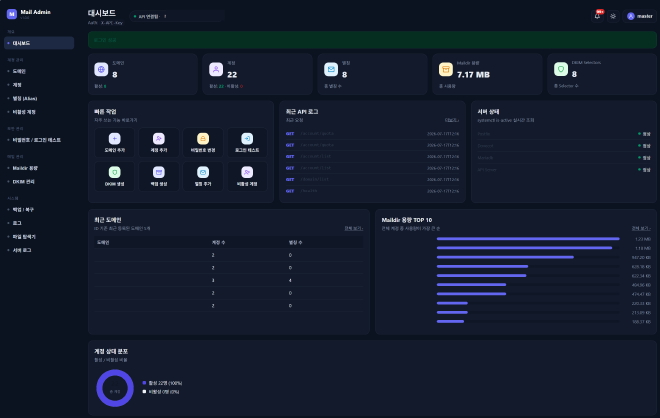Click the backup archive icon quick tile
Image resolution: width=660 pixels, height=418 pixels.
pyautogui.click(x=159, y=176)
